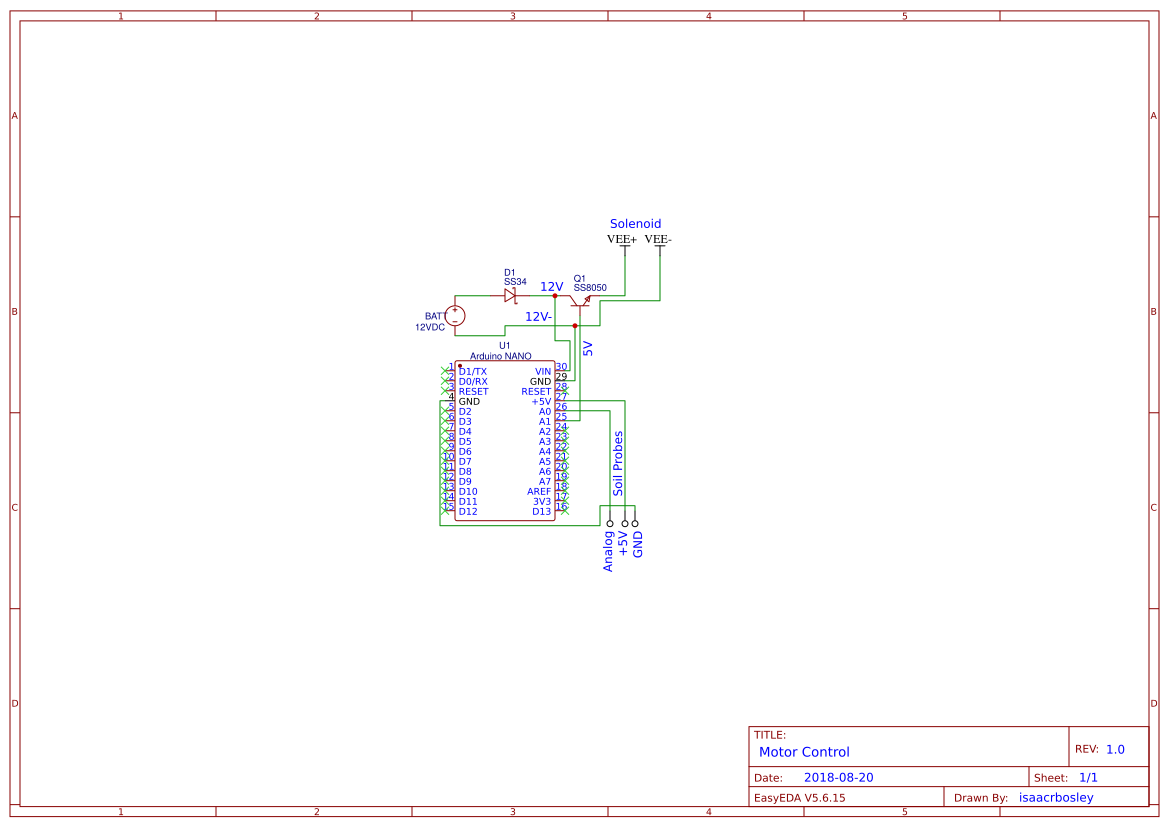This screenshot has height=827, width=1169.
Task: Select the AREF pin on the Arduino
Action: [x=538, y=490]
